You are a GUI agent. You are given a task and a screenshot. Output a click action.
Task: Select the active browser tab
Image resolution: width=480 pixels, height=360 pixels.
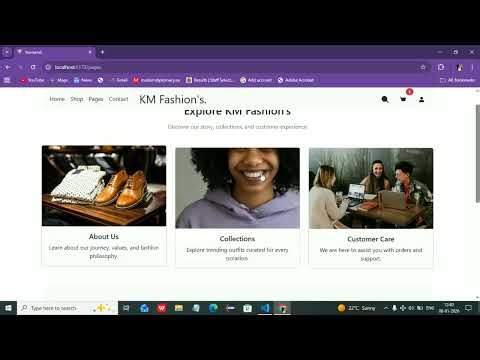click(x=55, y=52)
